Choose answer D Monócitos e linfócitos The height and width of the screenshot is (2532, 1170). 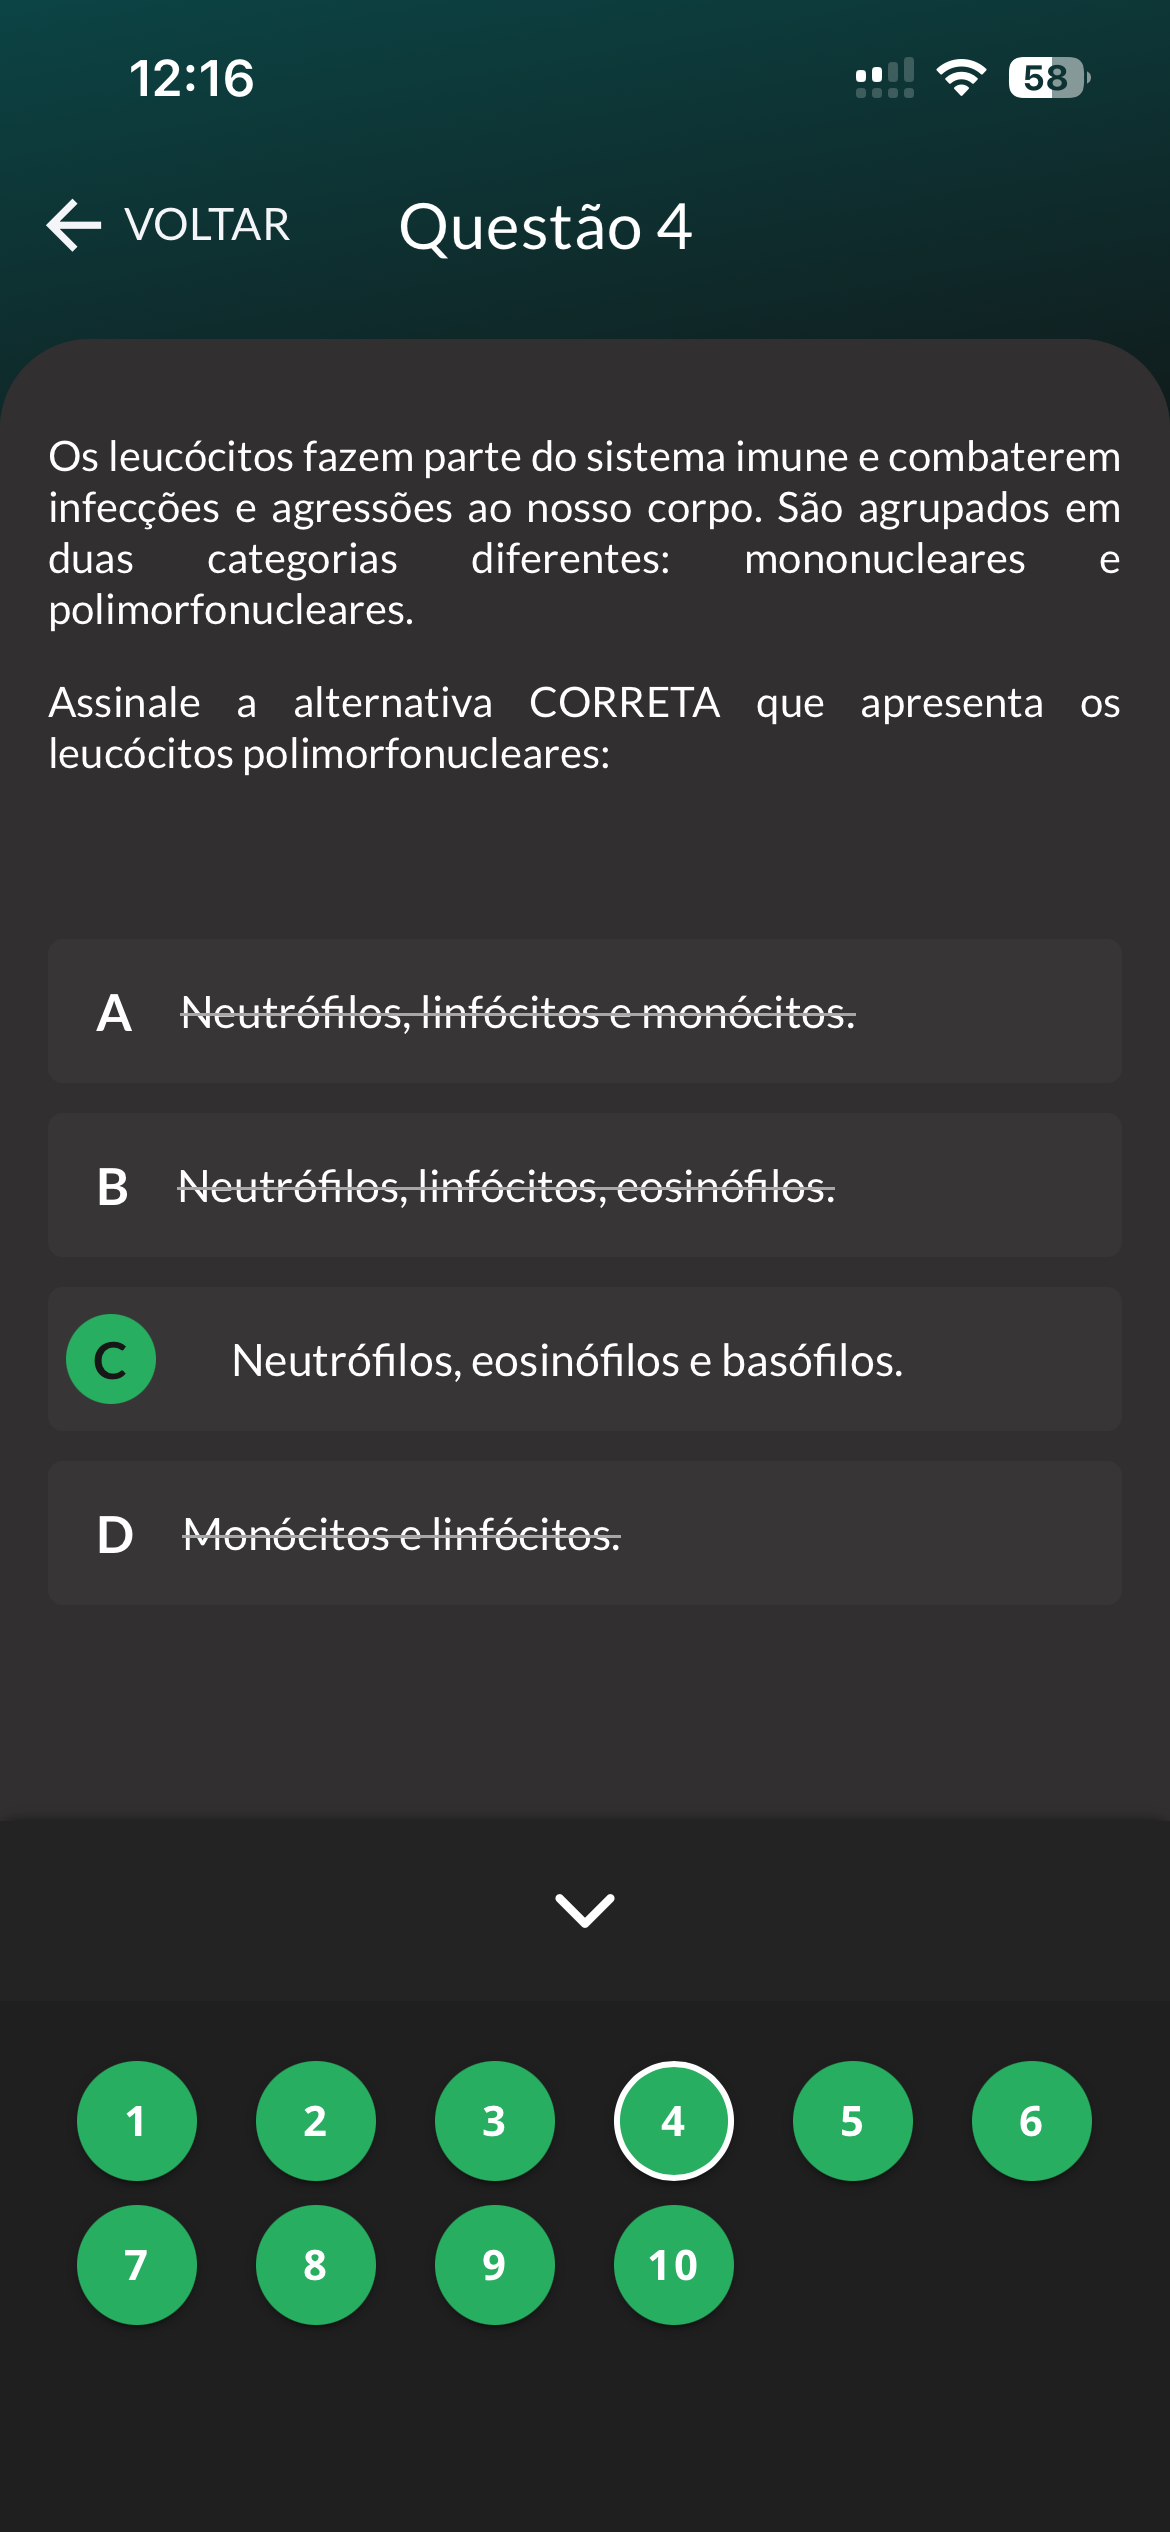tap(584, 1533)
